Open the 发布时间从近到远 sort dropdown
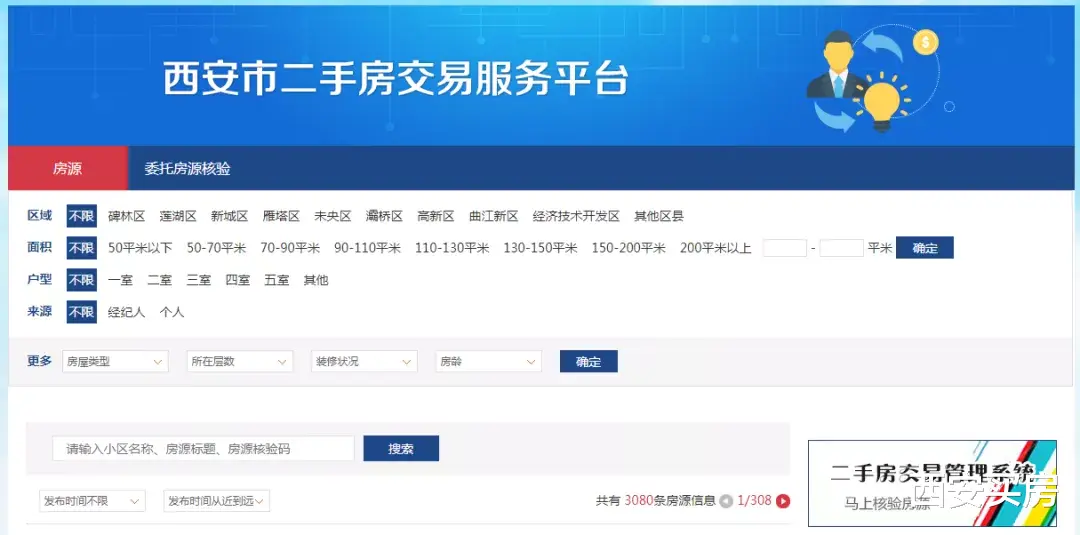The width and height of the screenshot is (1080, 535). (216, 501)
